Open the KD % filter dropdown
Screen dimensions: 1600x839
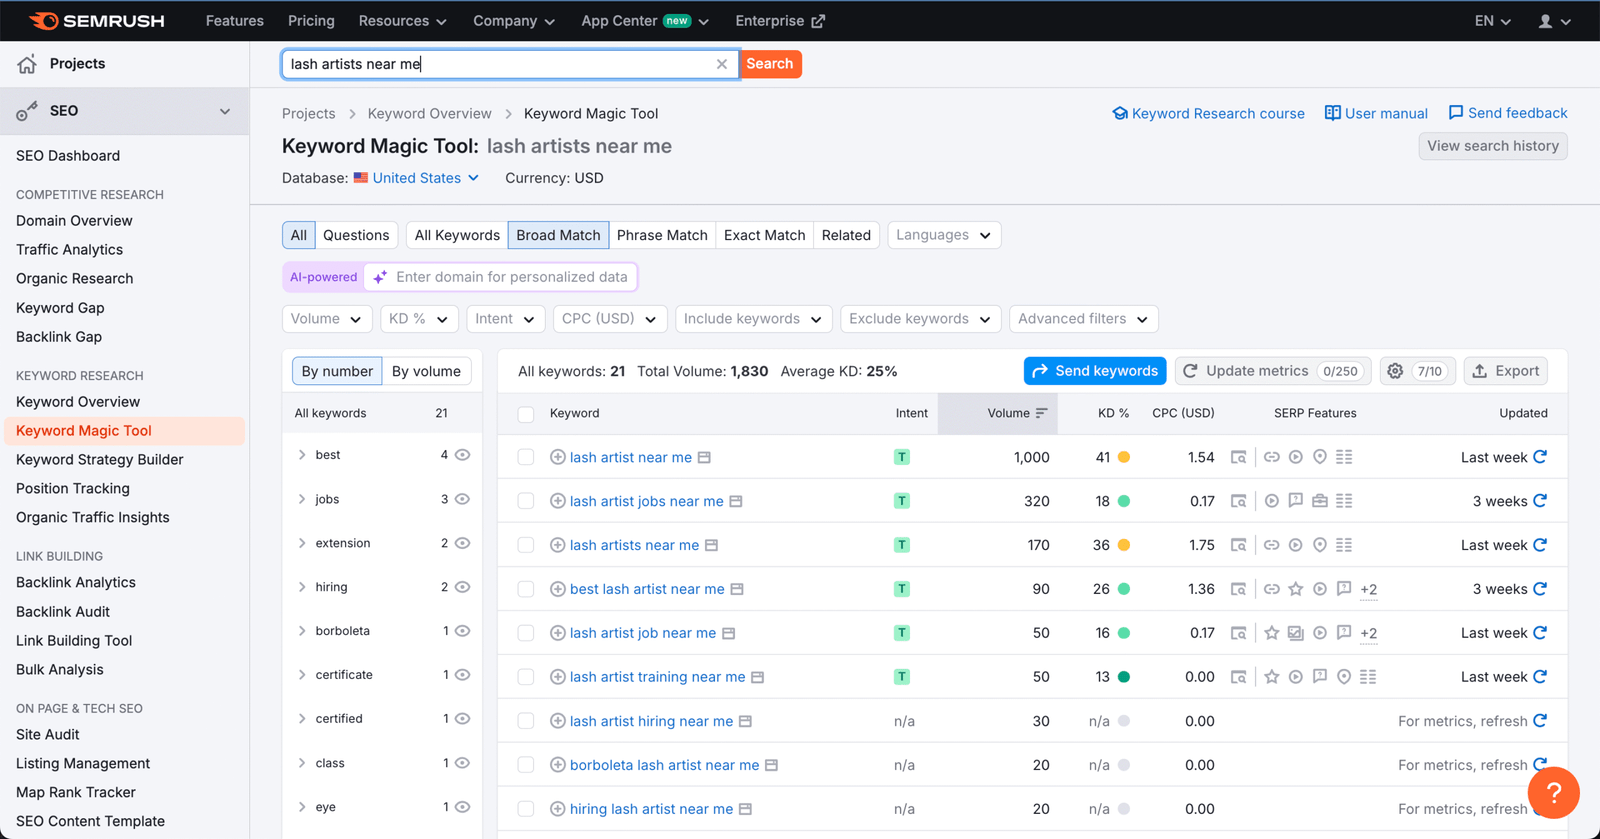point(418,319)
